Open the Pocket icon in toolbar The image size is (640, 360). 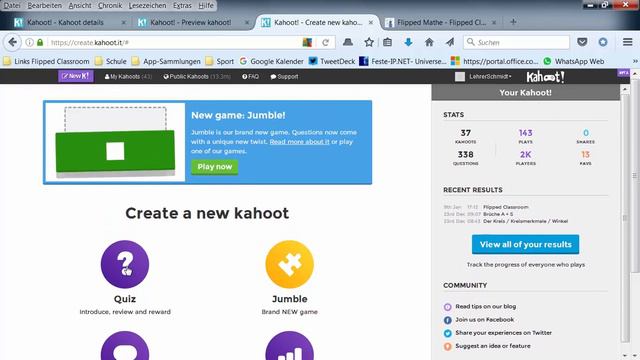coord(582,42)
